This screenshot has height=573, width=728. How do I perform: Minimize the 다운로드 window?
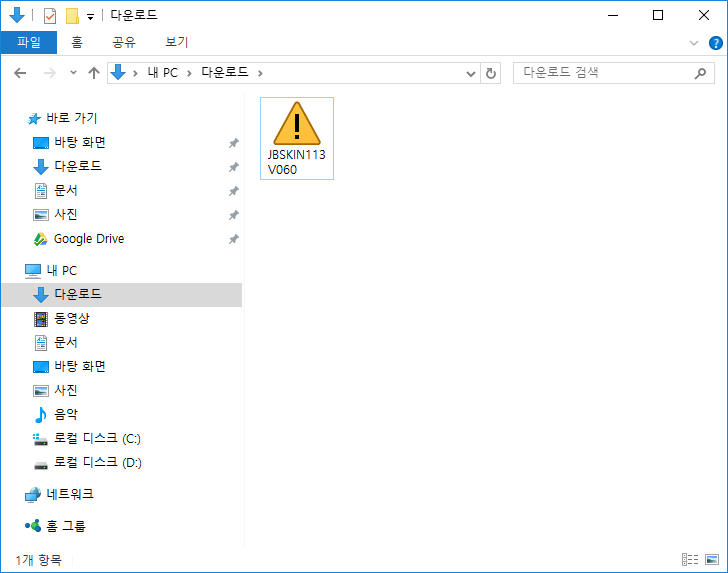(x=613, y=15)
